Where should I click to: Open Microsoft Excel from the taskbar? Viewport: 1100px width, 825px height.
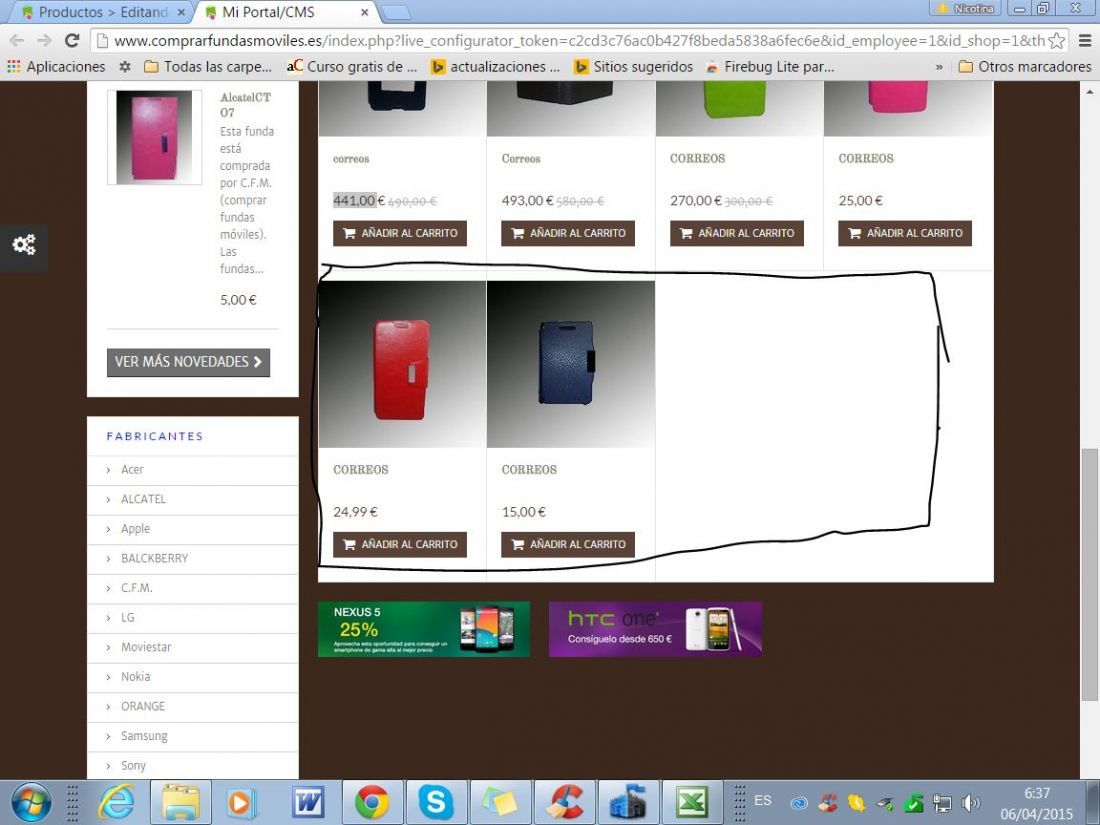click(693, 803)
